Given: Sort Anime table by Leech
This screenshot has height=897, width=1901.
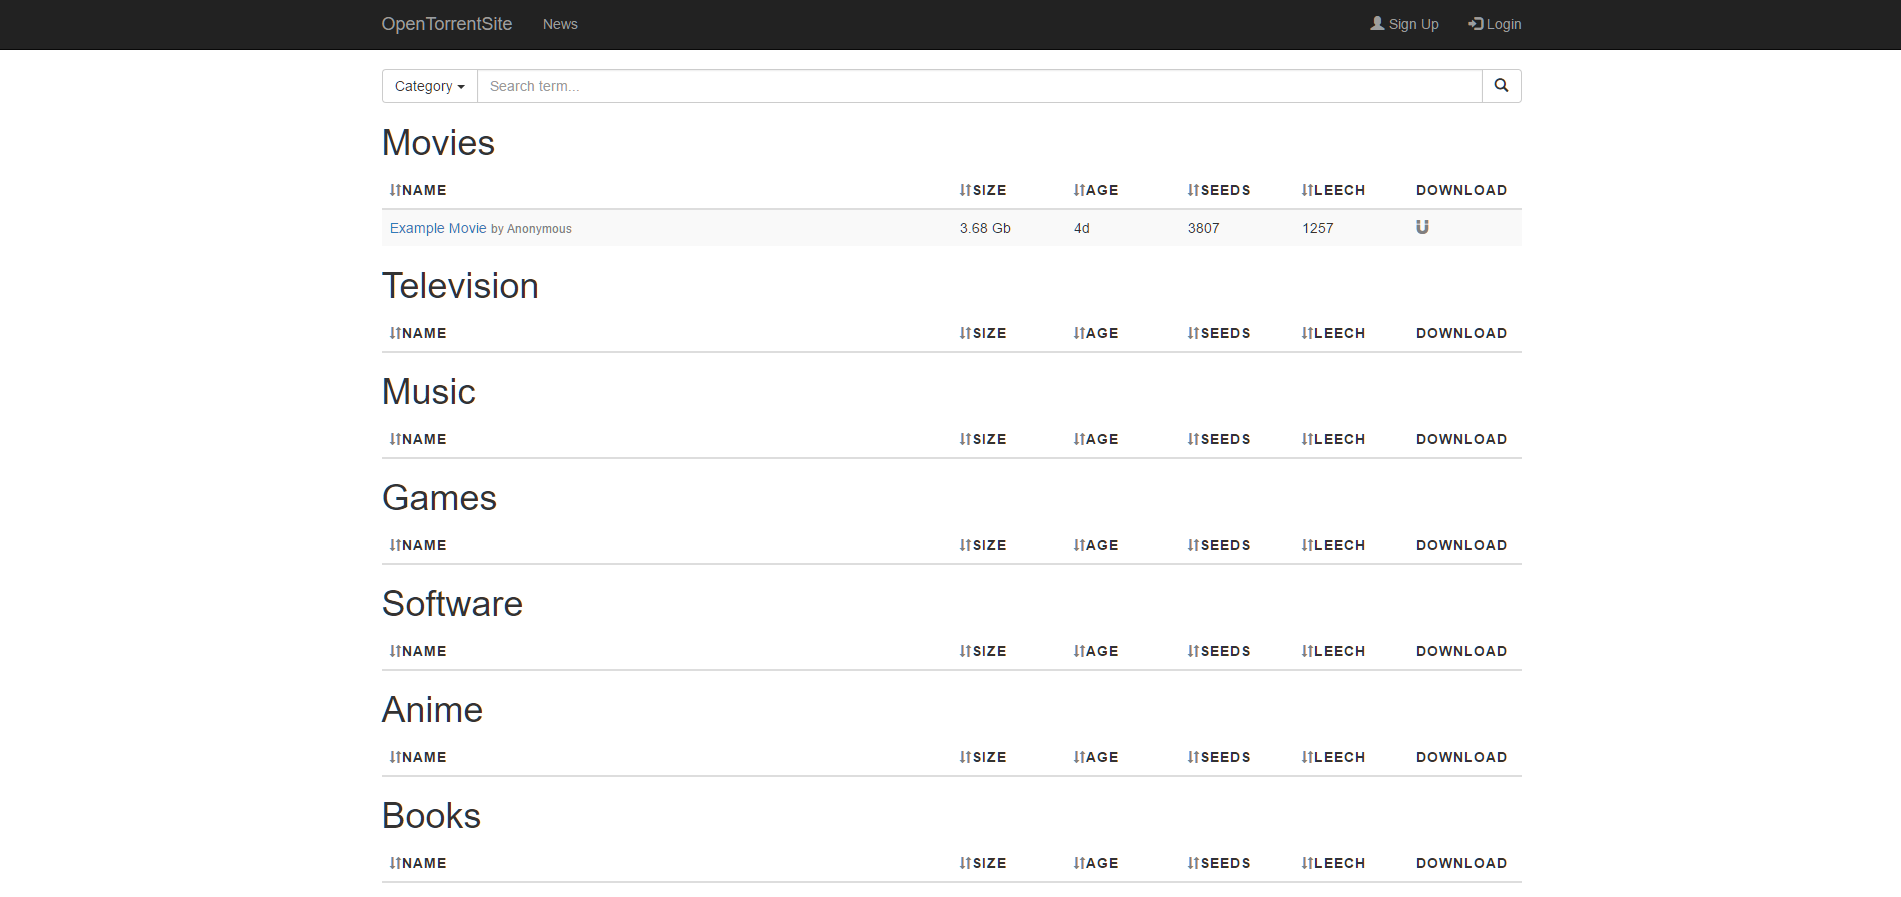Looking at the screenshot, I should pyautogui.click(x=1333, y=757).
